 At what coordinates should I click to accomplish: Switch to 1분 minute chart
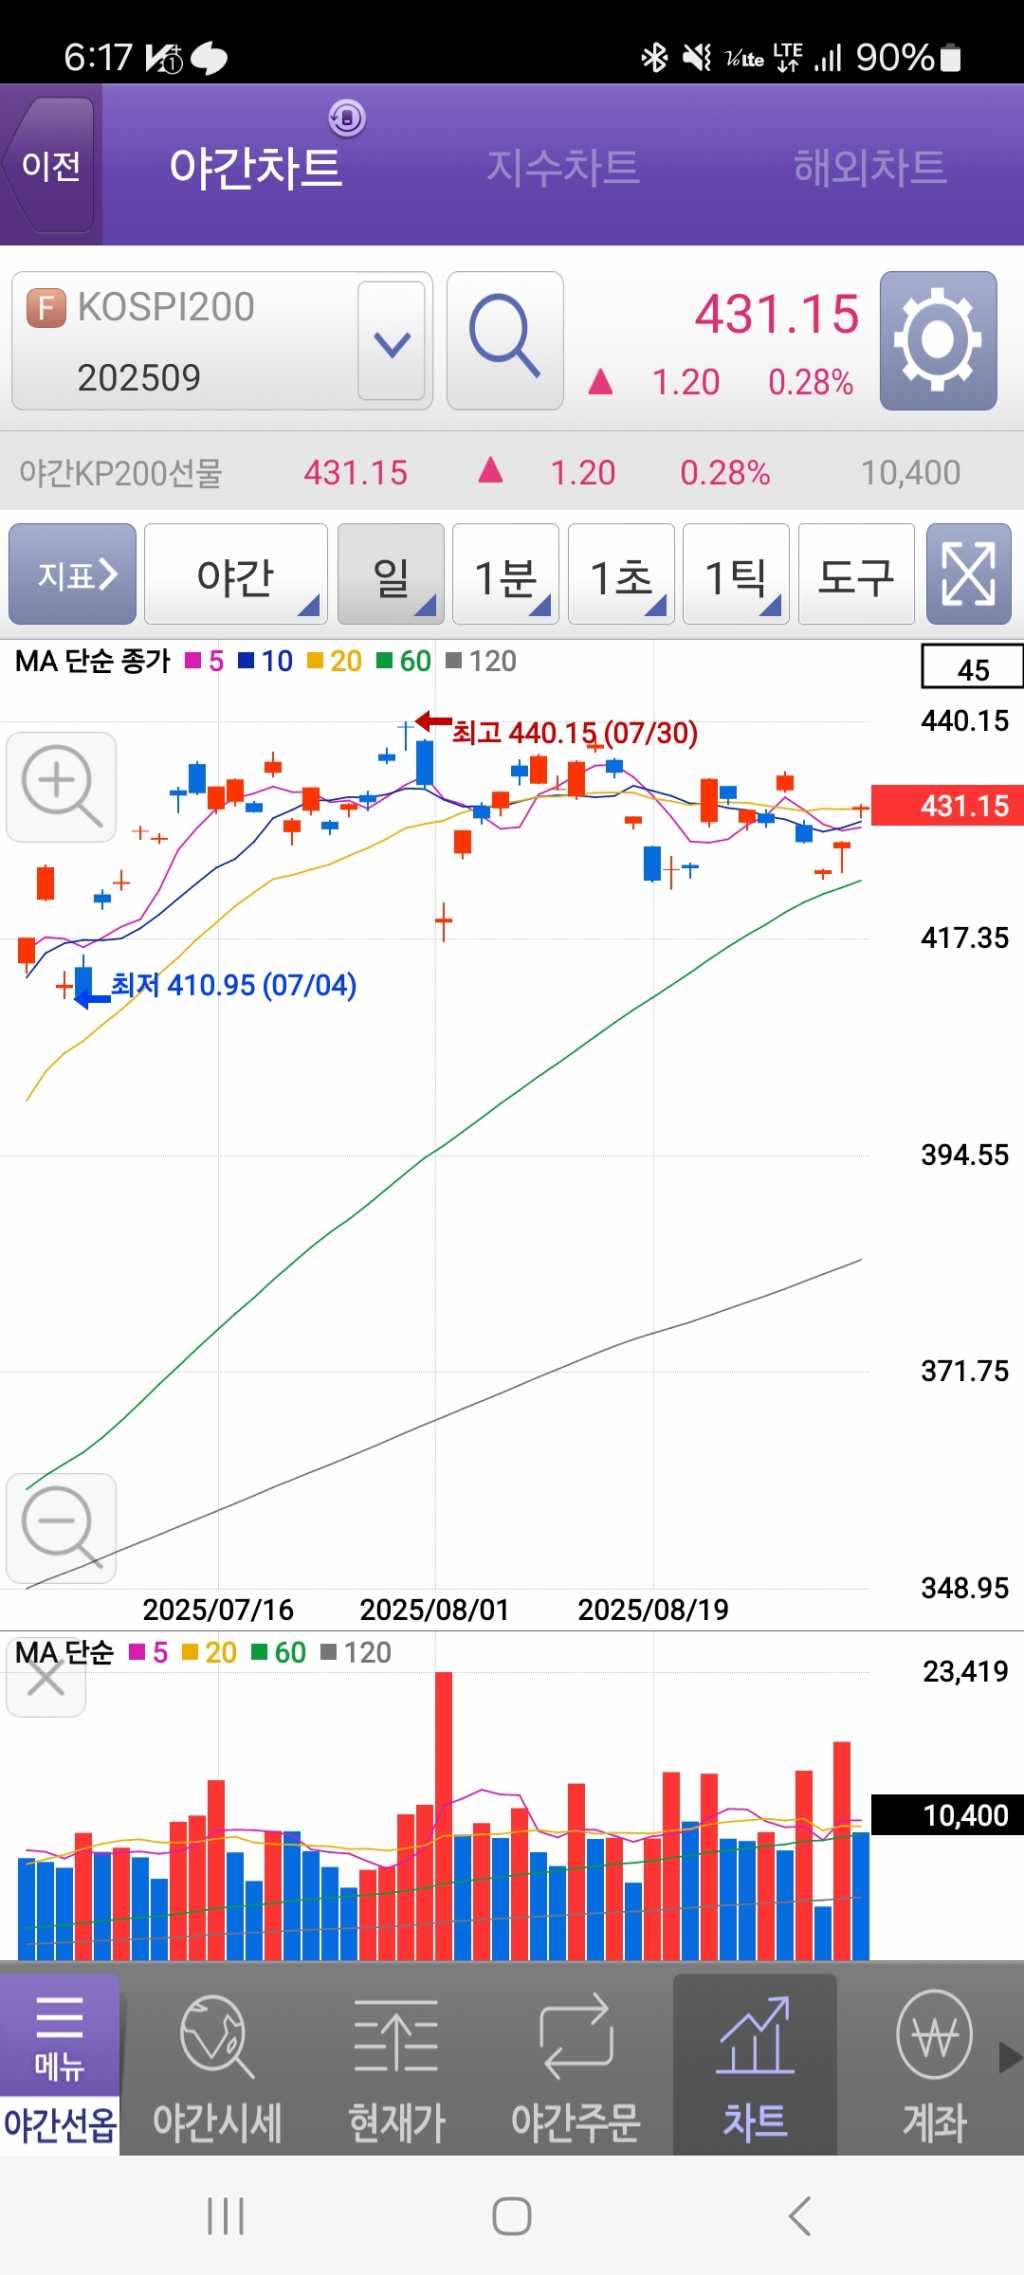click(506, 575)
